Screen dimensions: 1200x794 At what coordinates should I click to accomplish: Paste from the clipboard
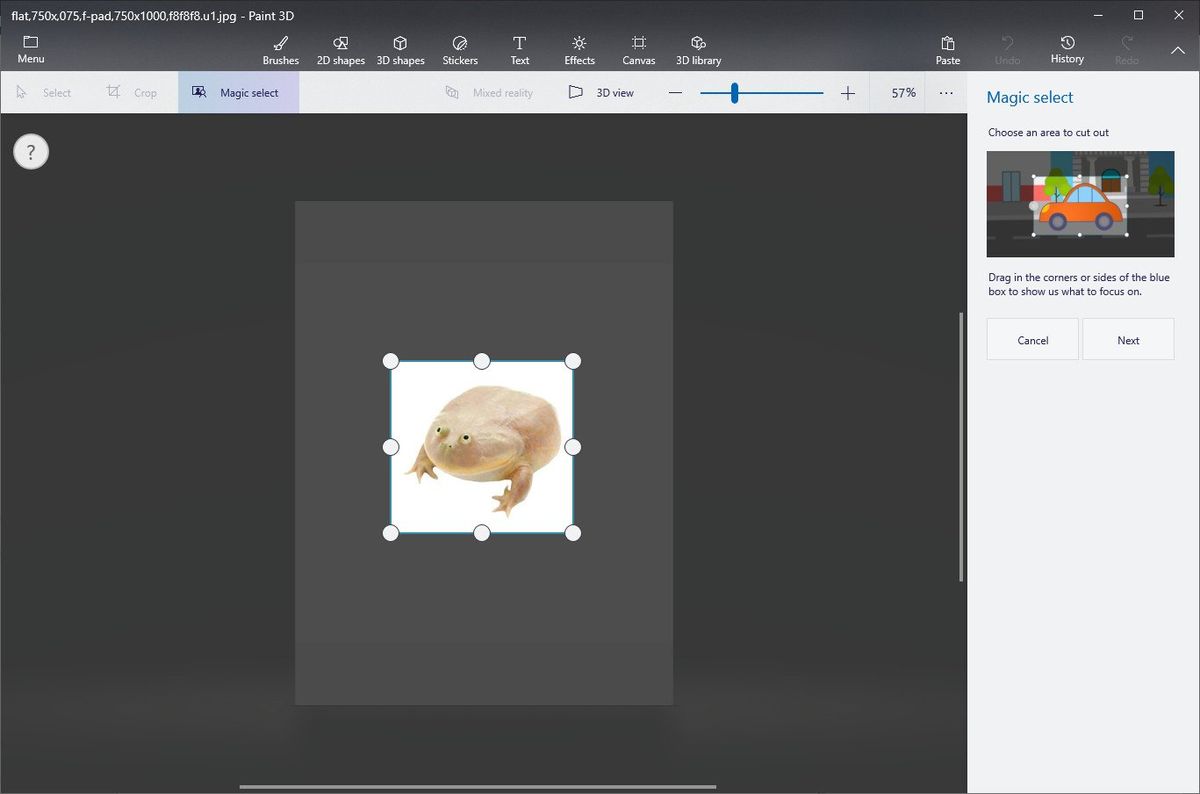tap(947, 48)
